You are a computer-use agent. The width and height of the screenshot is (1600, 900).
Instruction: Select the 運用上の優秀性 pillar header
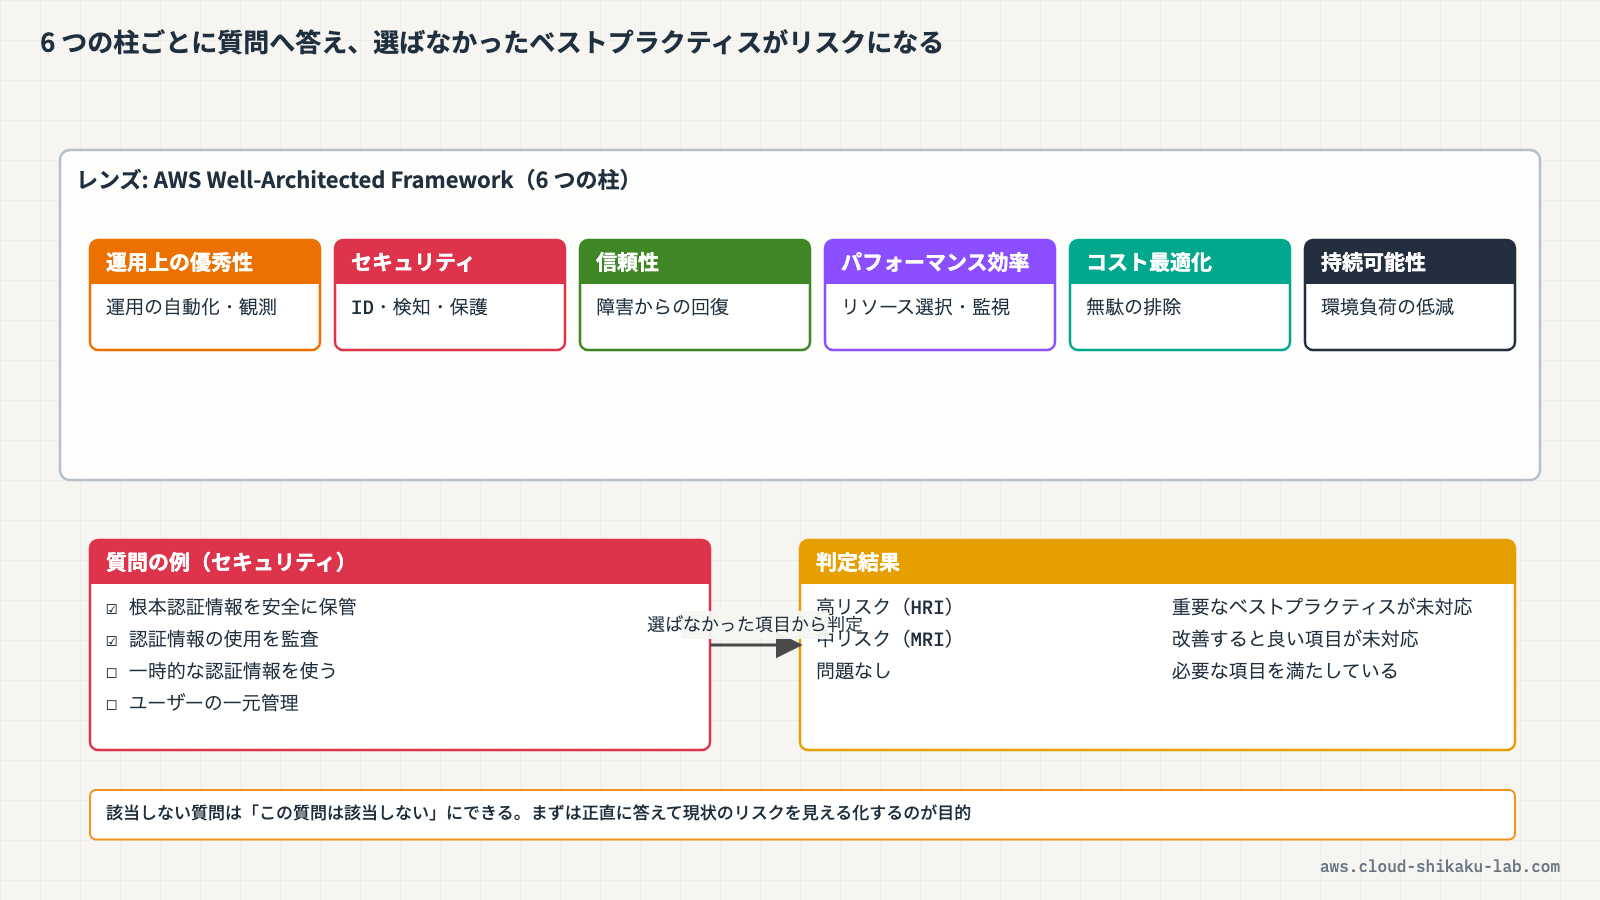(x=205, y=262)
